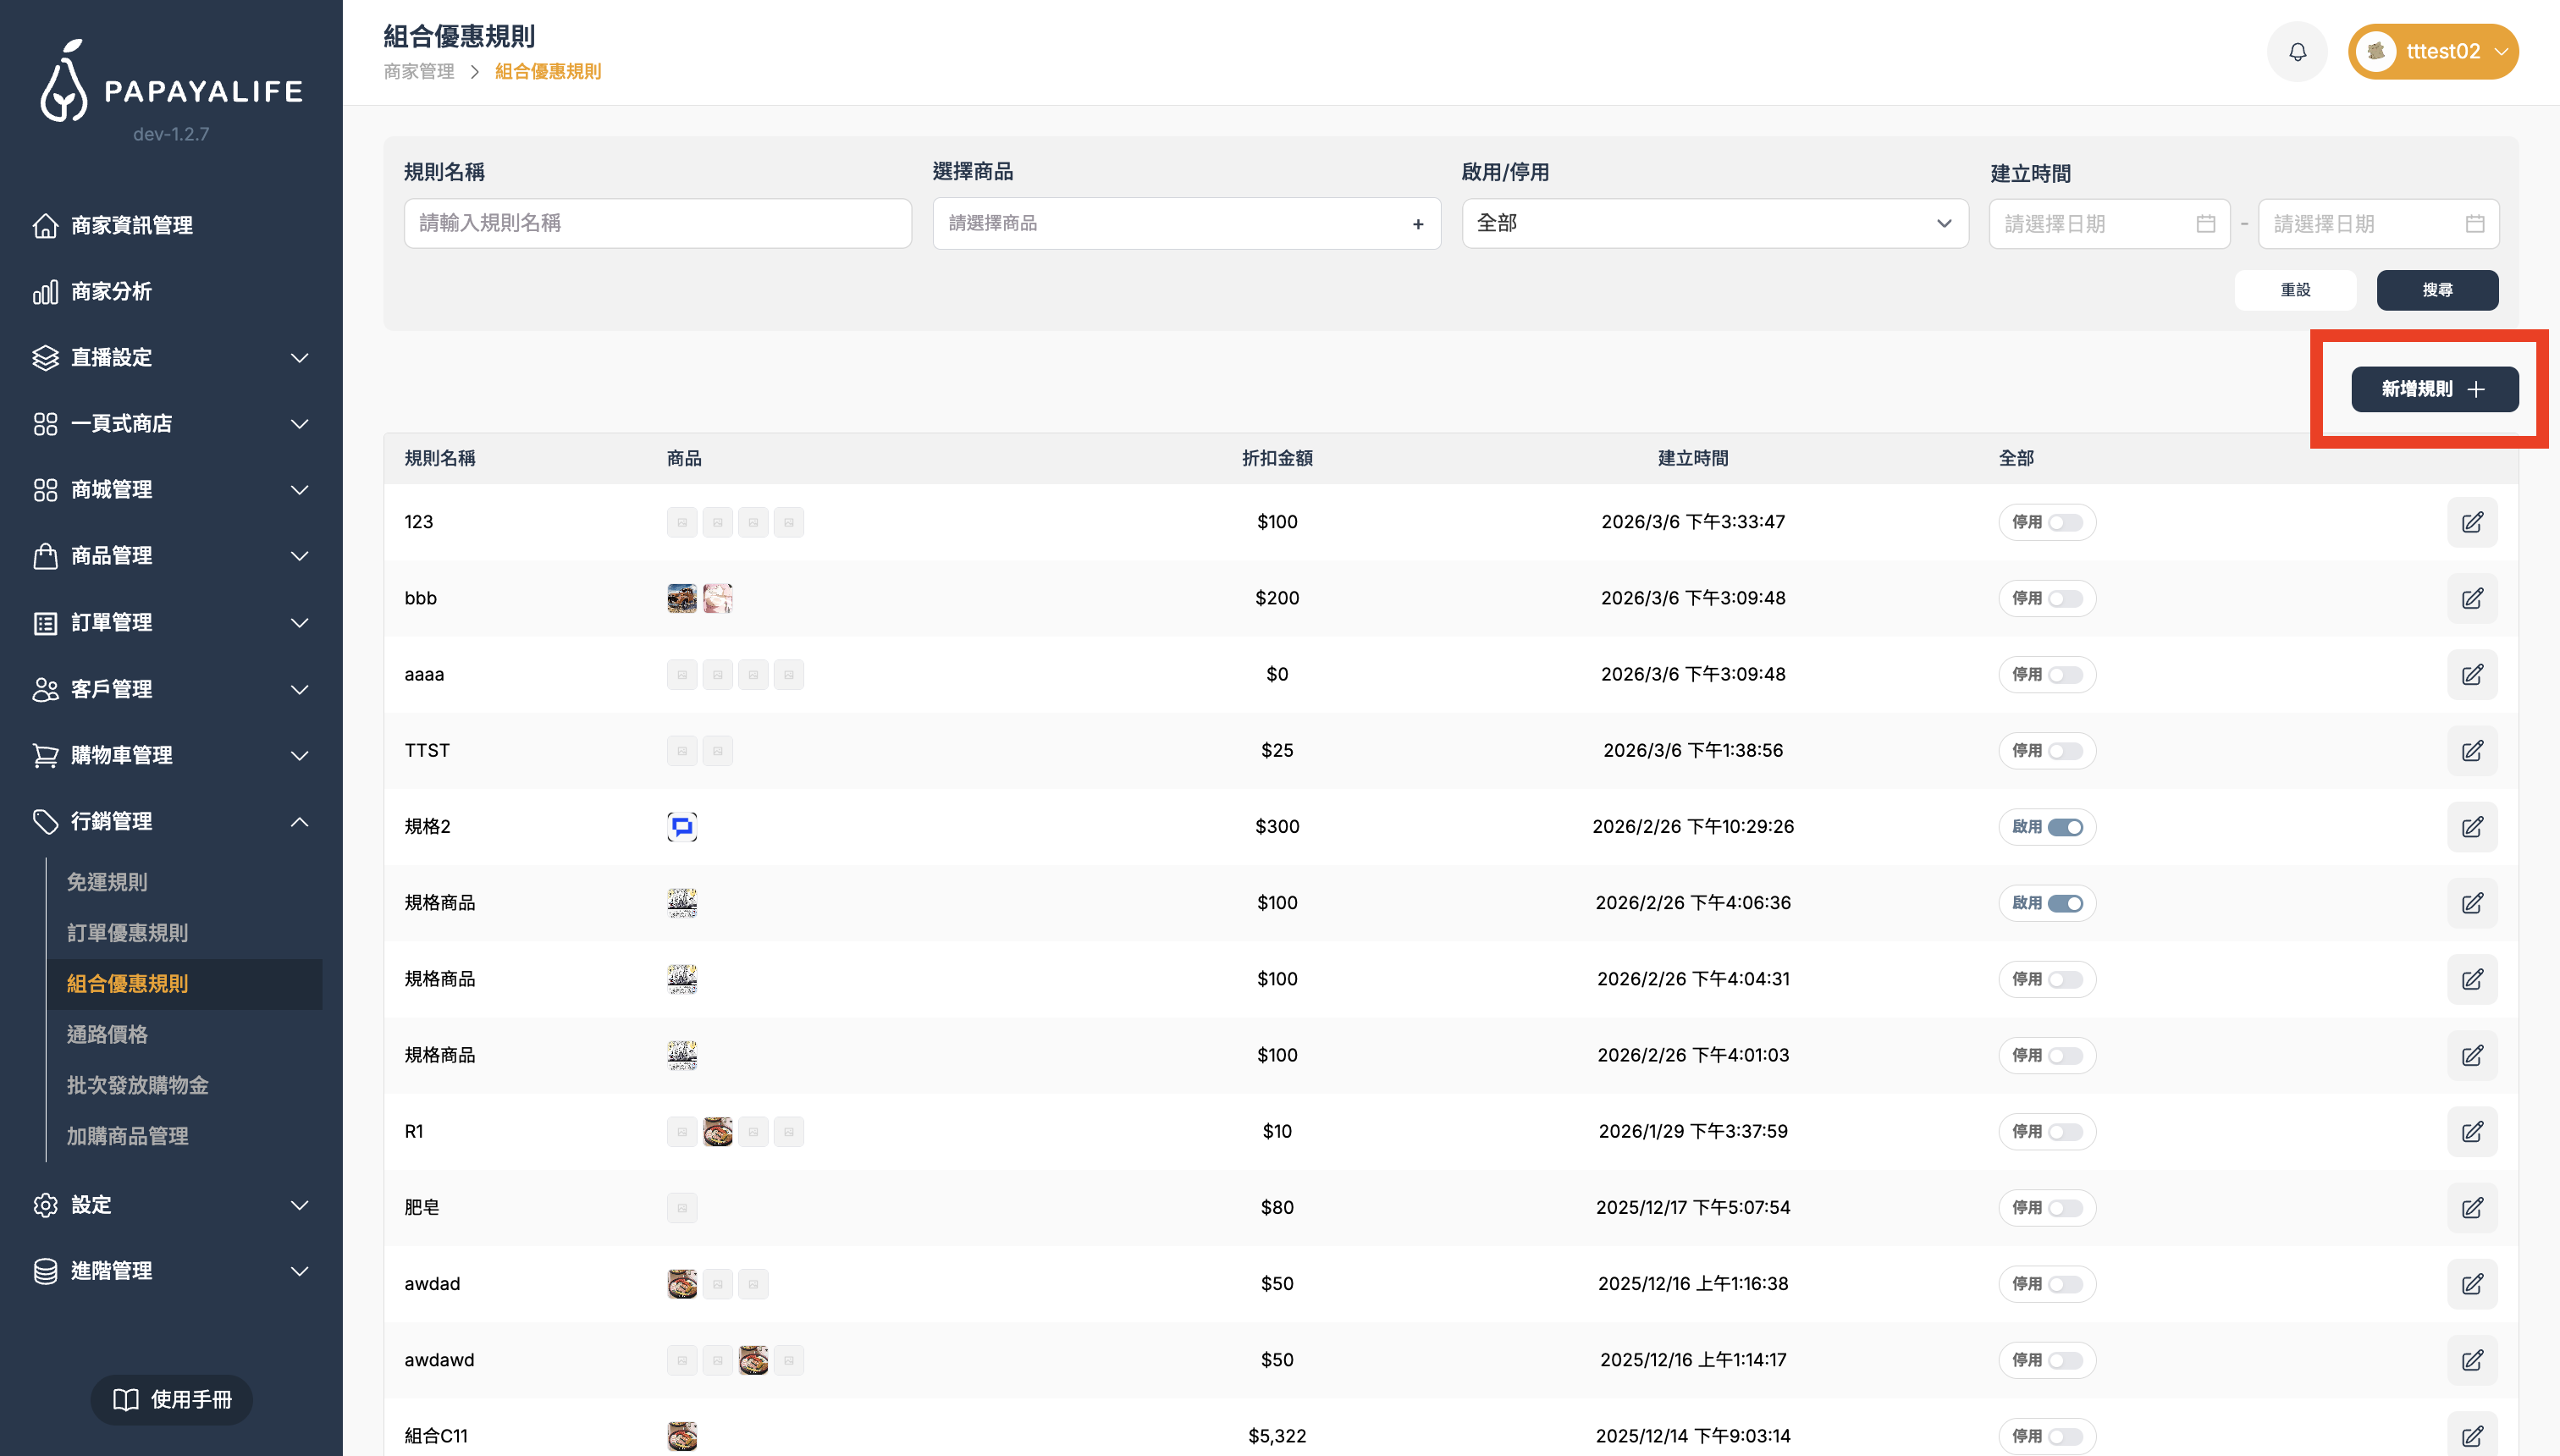The width and height of the screenshot is (2560, 1456).
Task: Click the edit icon for rule R1
Action: pos(2472,1132)
